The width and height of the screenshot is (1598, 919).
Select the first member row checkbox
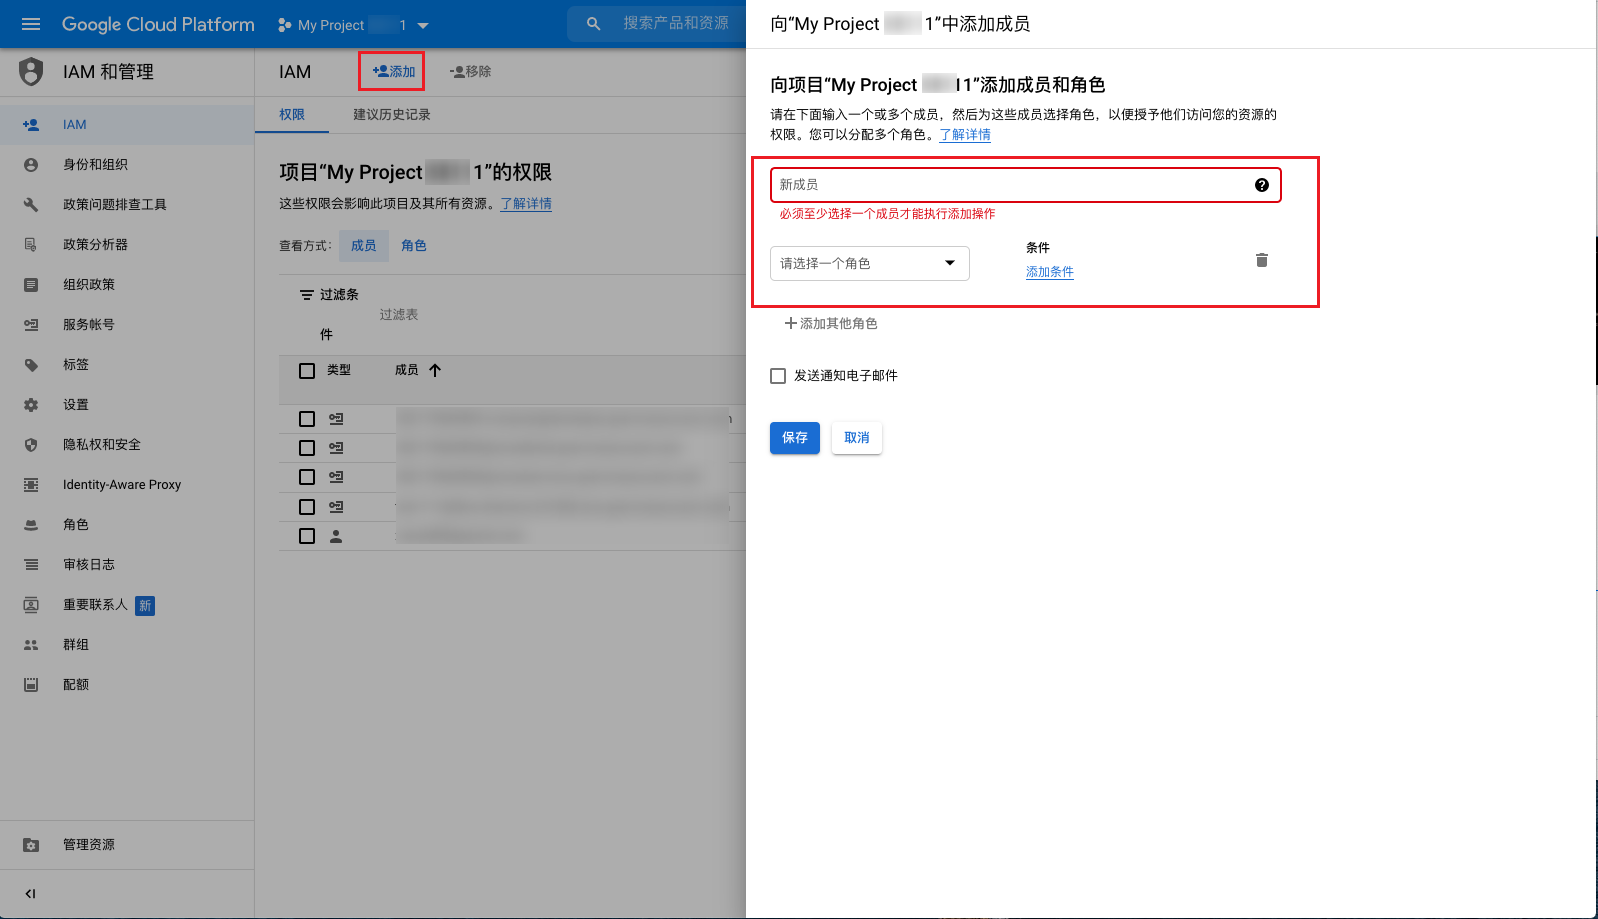click(307, 419)
